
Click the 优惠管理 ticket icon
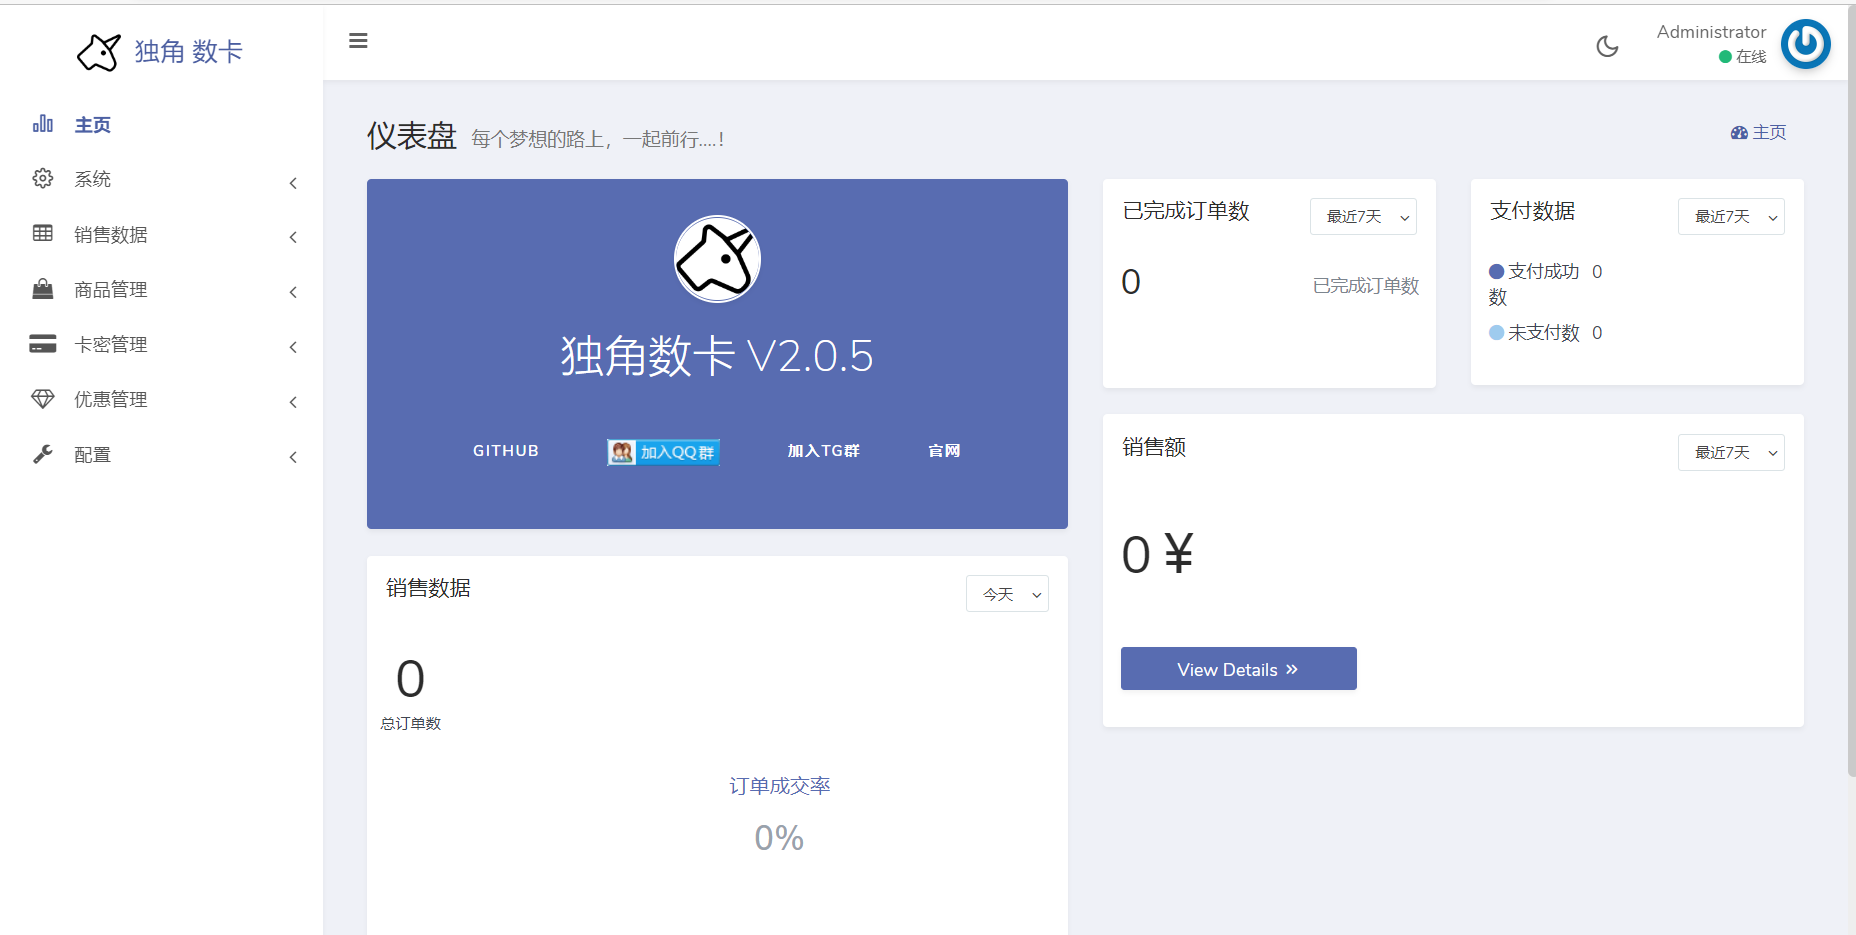[x=43, y=399]
